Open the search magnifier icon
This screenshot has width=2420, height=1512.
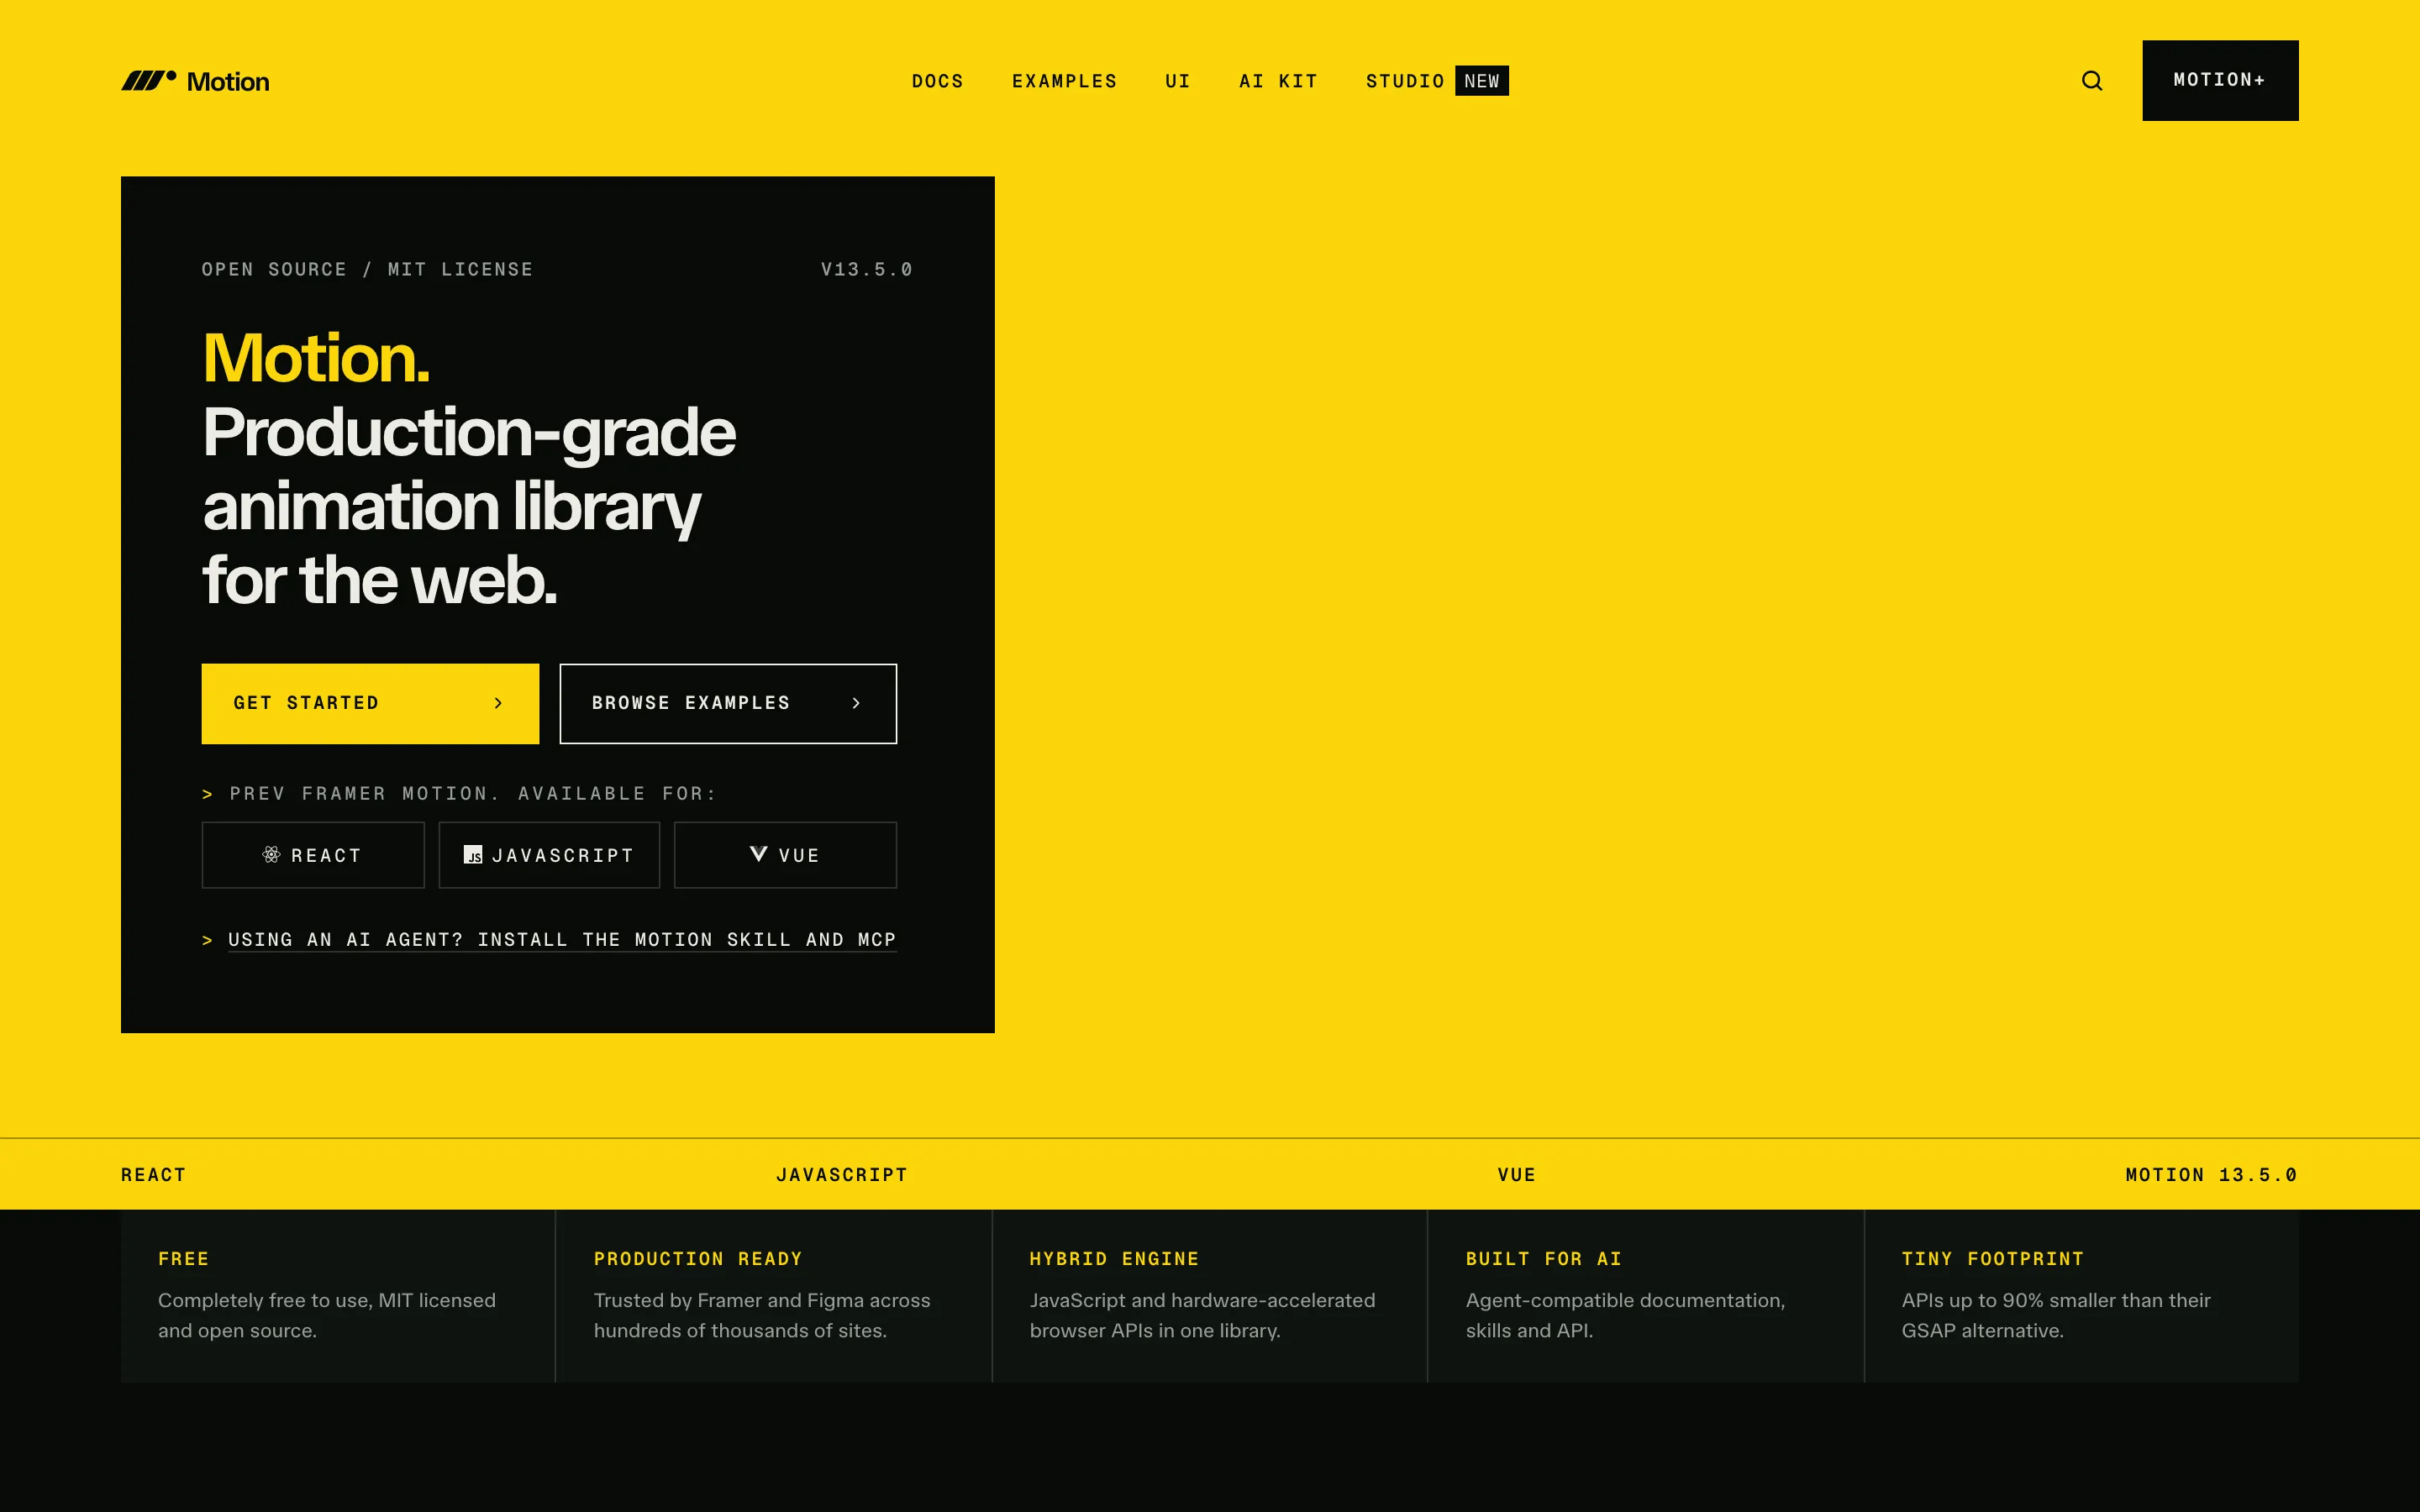click(2091, 81)
